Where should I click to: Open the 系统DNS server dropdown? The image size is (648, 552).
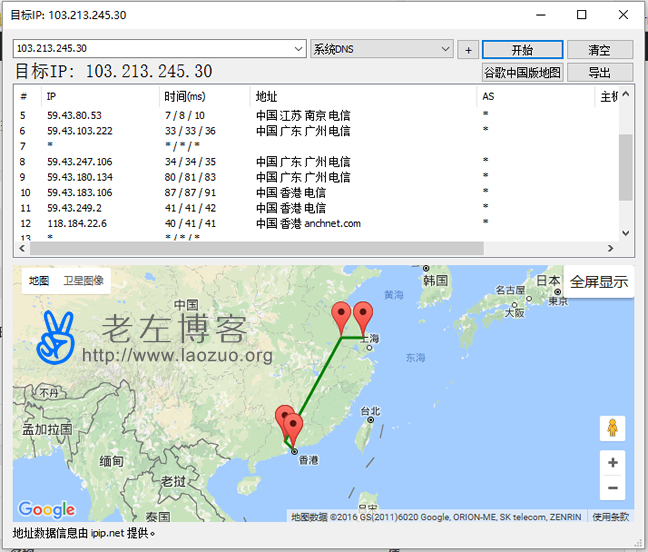point(446,49)
